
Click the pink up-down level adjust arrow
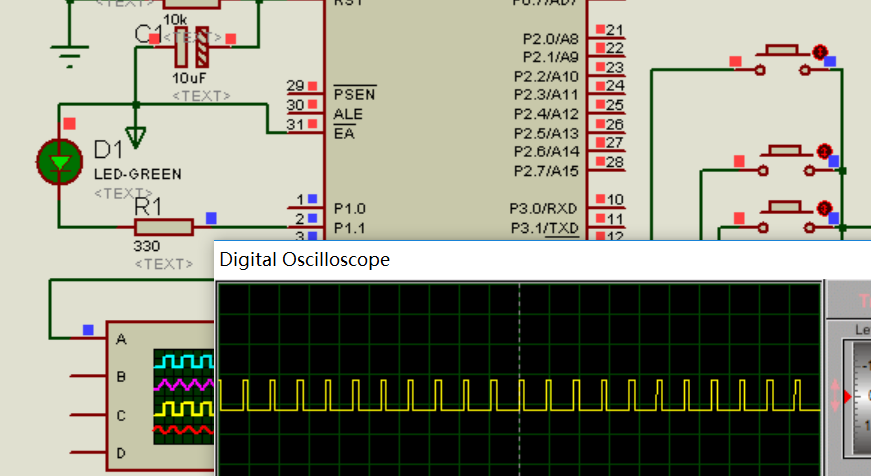point(835,395)
